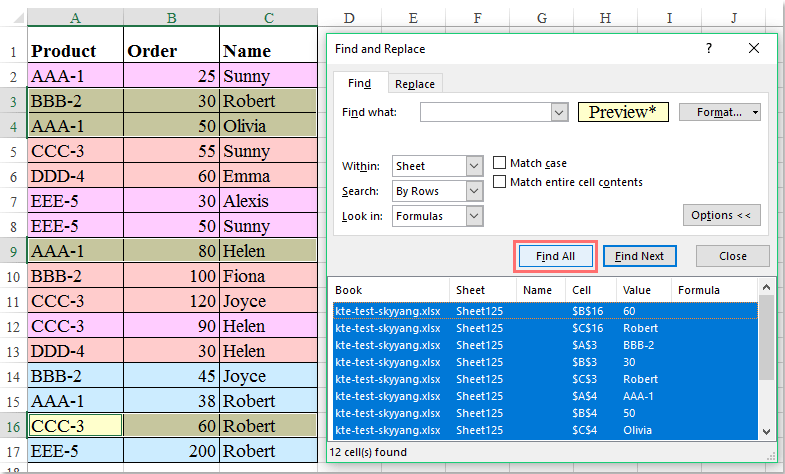Screen dimensions: 785x474
Task: Click the Find Next button
Action: 639,256
